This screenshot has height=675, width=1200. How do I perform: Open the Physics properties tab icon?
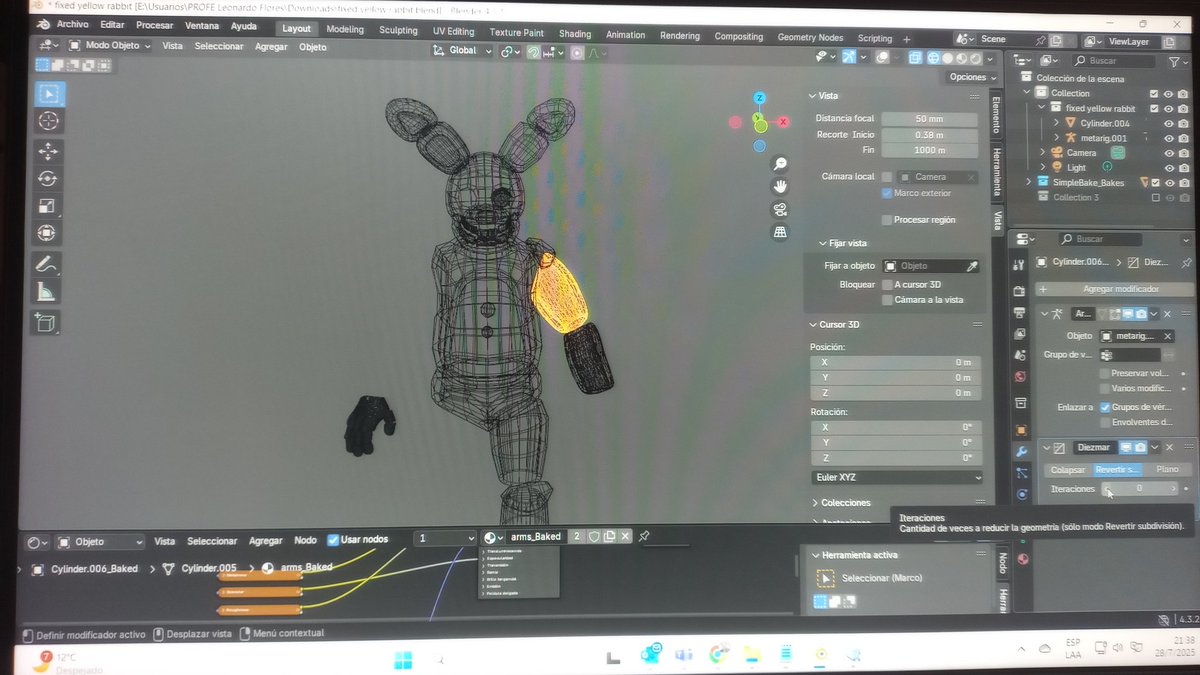click(1021, 494)
